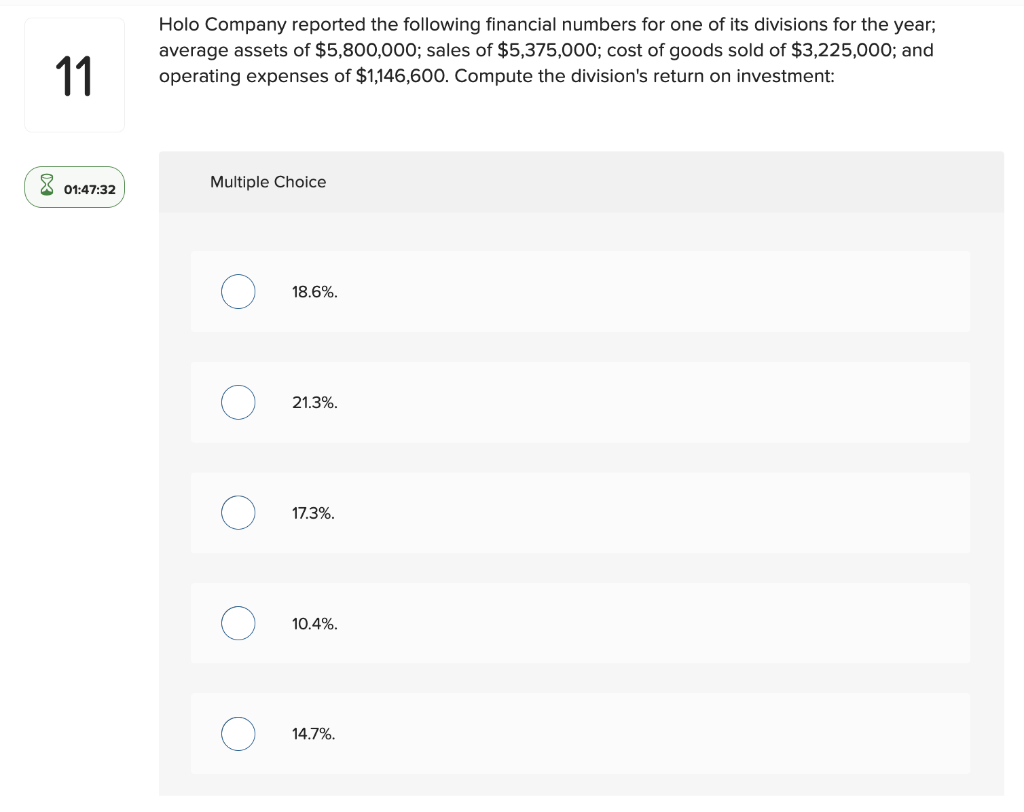This screenshot has height=812, width=1024.
Task: Click the 18.6% answer text
Action: click(x=315, y=292)
